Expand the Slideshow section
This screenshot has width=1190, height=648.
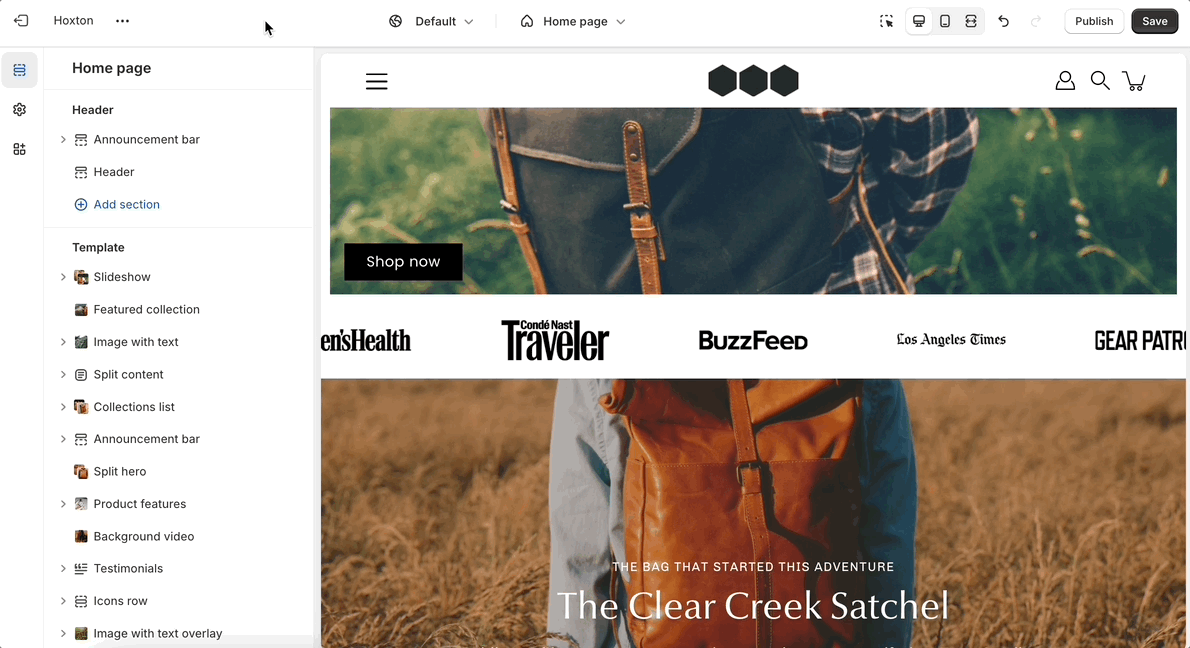63,277
